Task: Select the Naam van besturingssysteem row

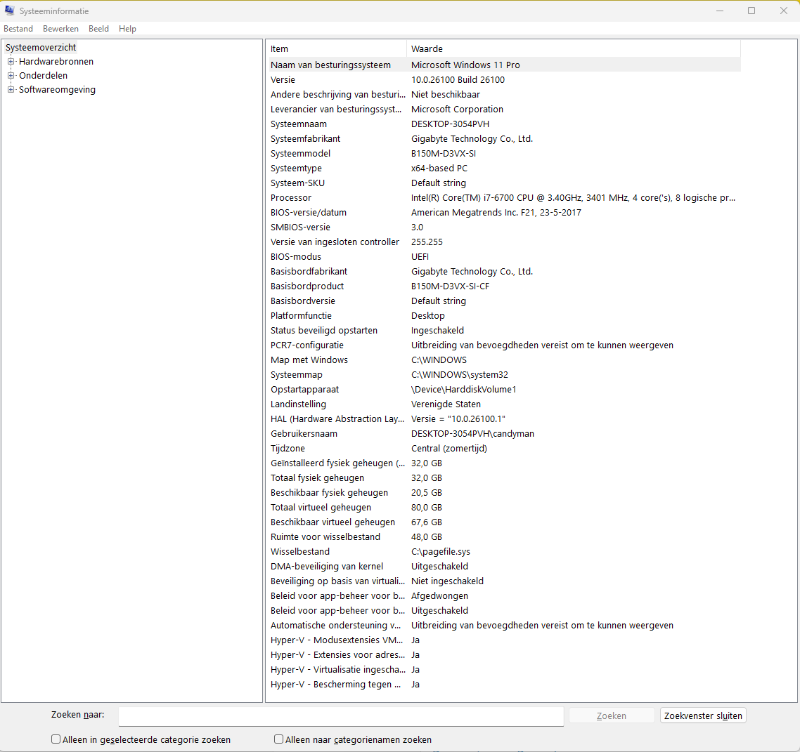Action: (504, 65)
